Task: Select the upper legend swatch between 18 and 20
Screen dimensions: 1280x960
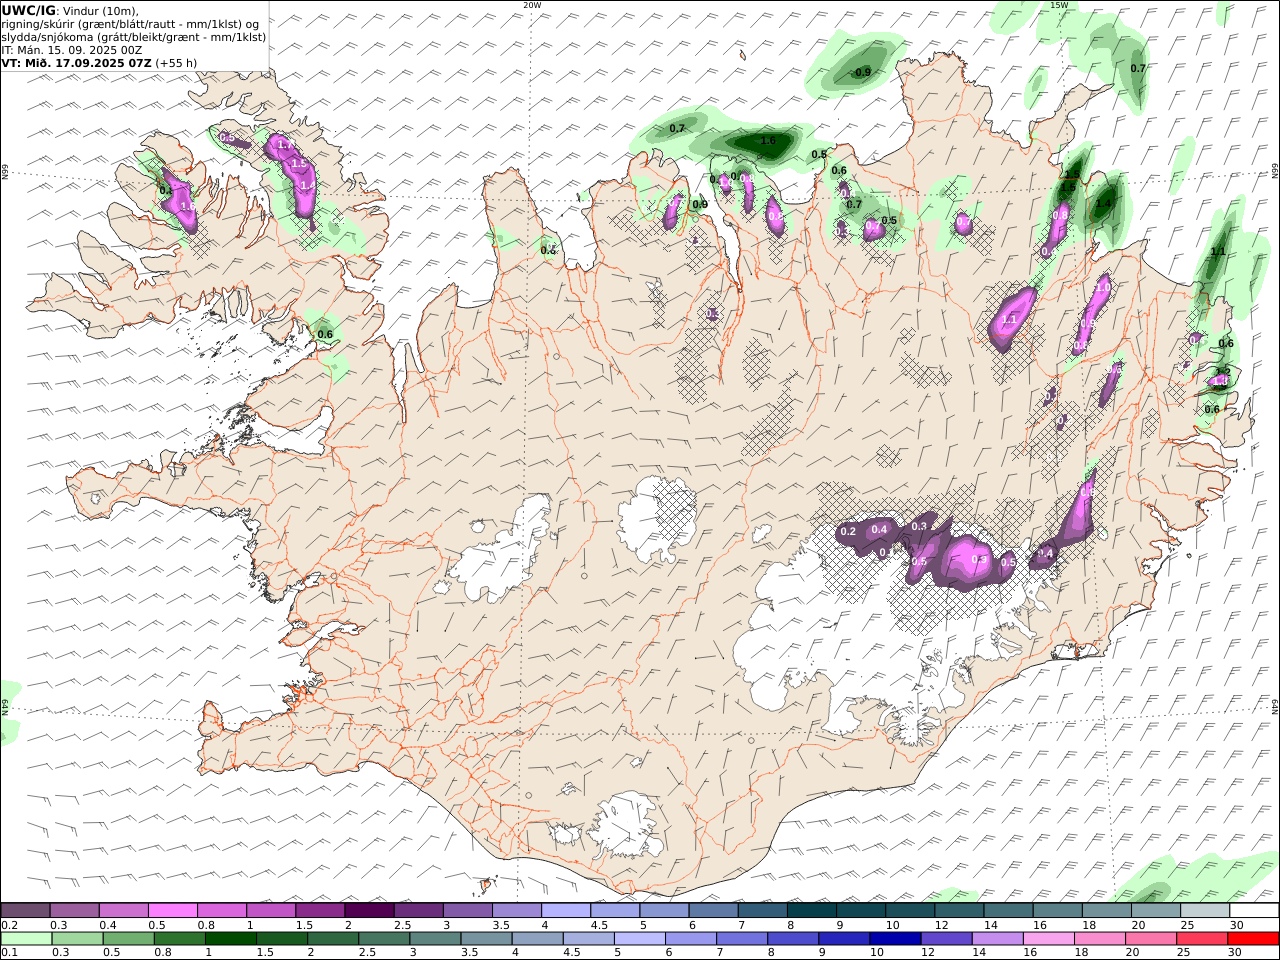Action: coord(1107,910)
